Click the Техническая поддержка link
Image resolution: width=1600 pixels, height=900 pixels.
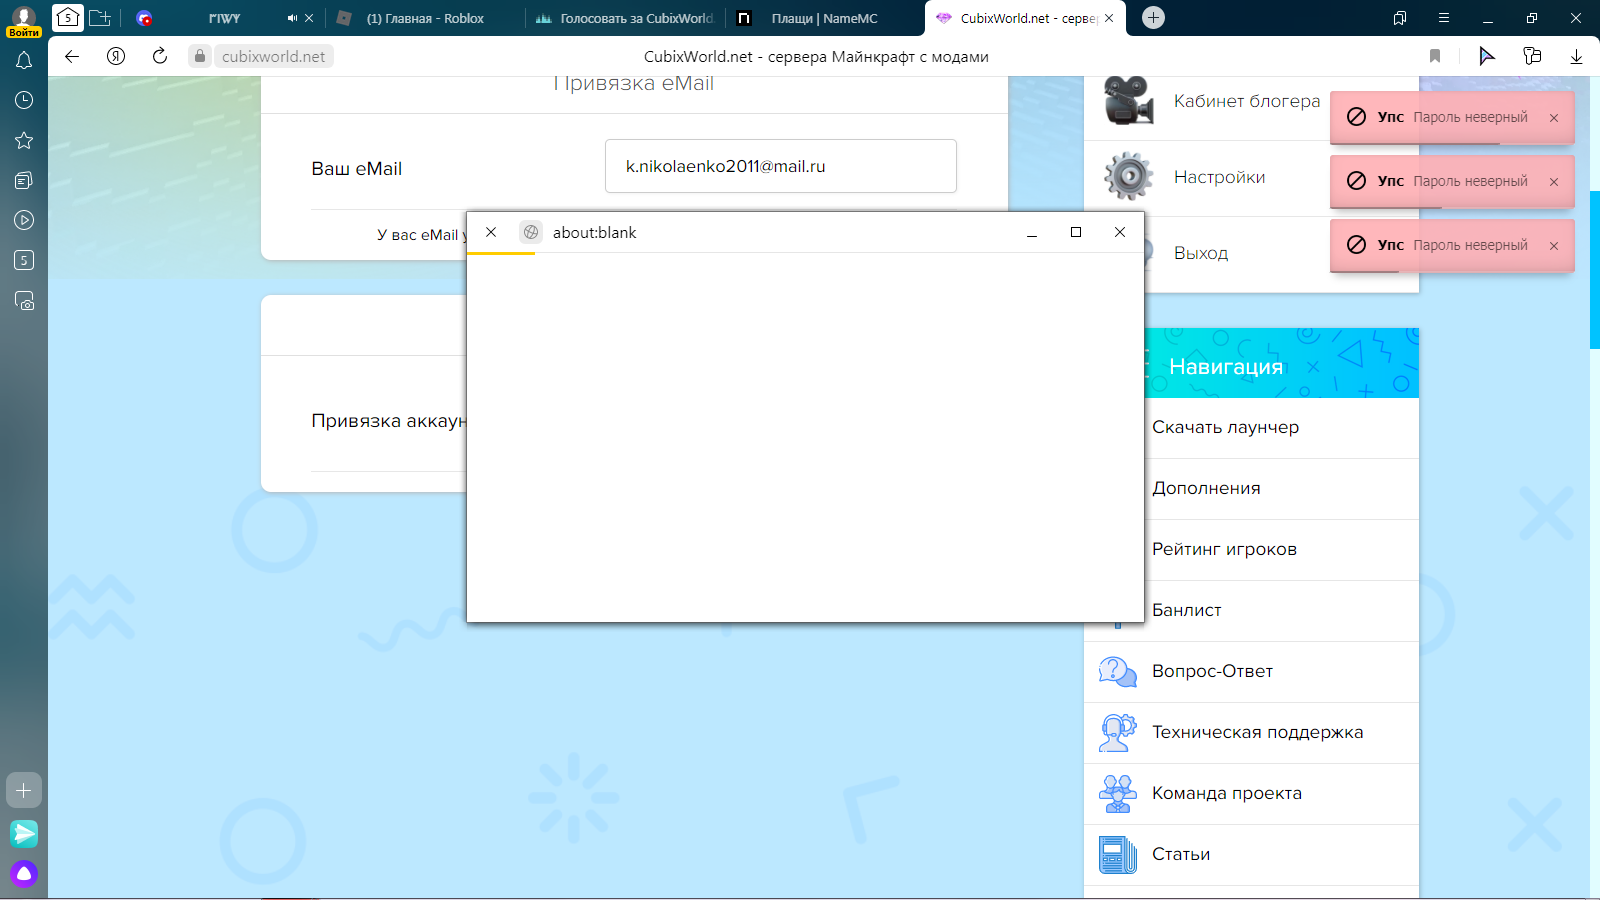[1257, 732]
